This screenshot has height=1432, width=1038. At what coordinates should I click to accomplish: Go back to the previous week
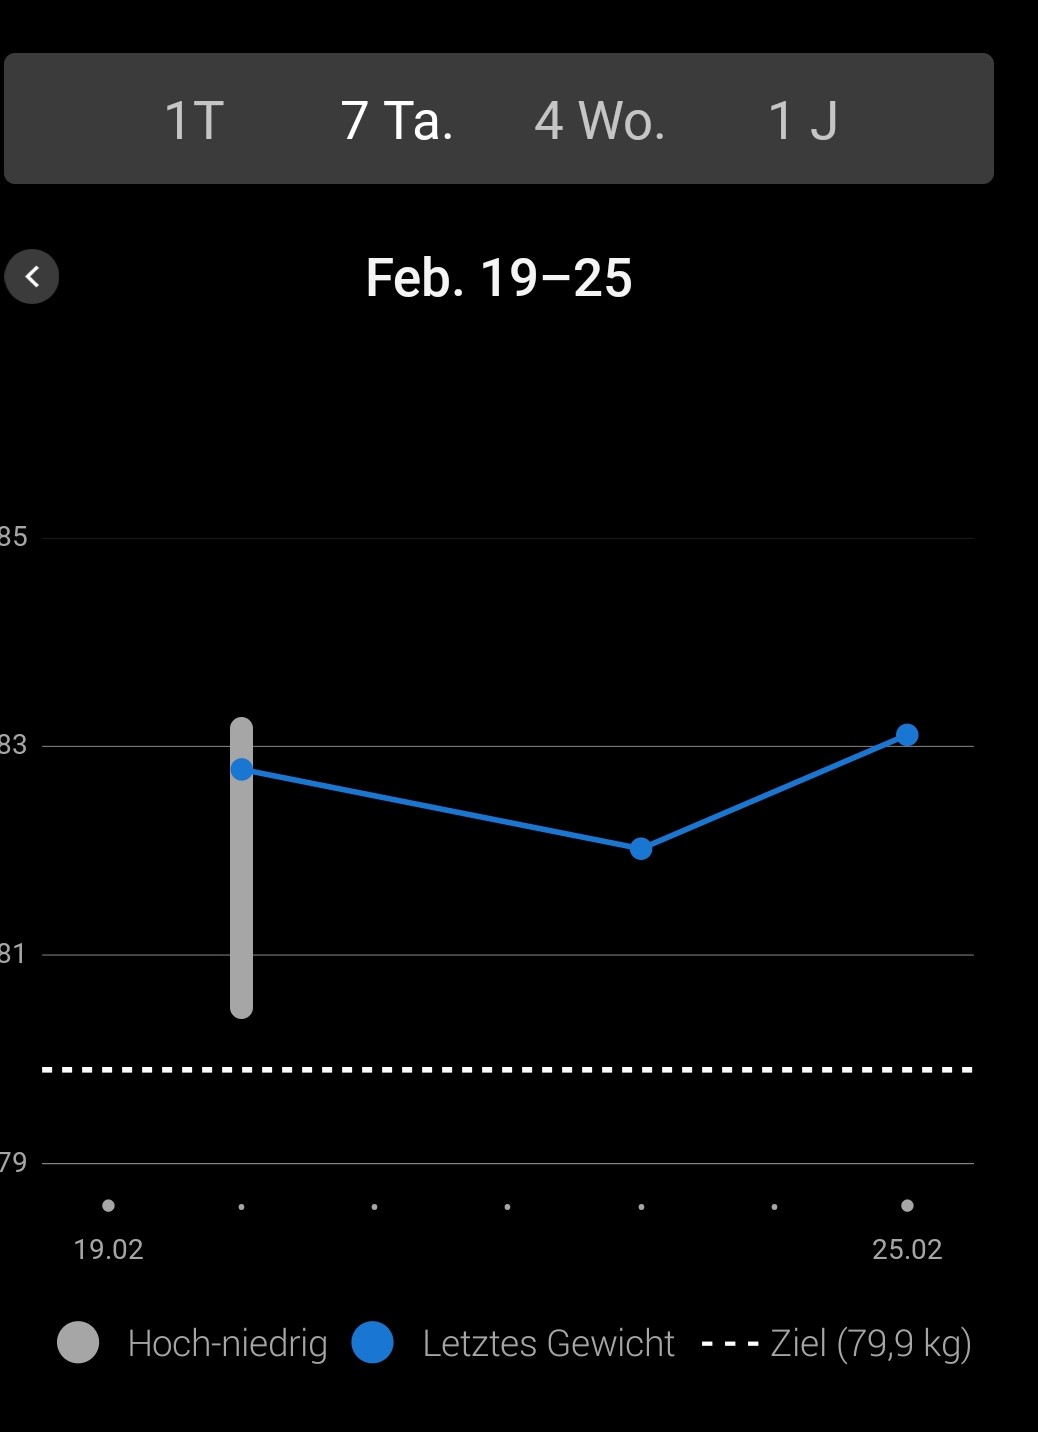[x=32, y=276]
